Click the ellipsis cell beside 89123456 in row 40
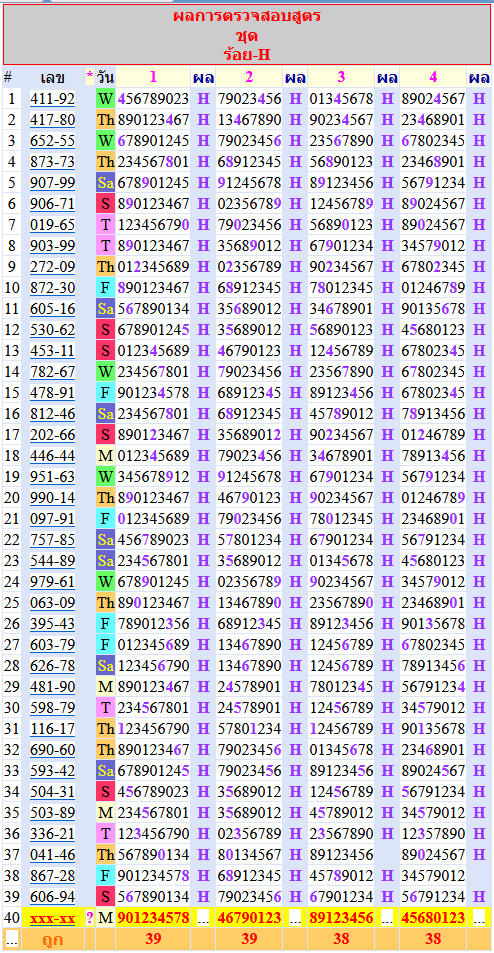494x953 pixels. point(387,918)
